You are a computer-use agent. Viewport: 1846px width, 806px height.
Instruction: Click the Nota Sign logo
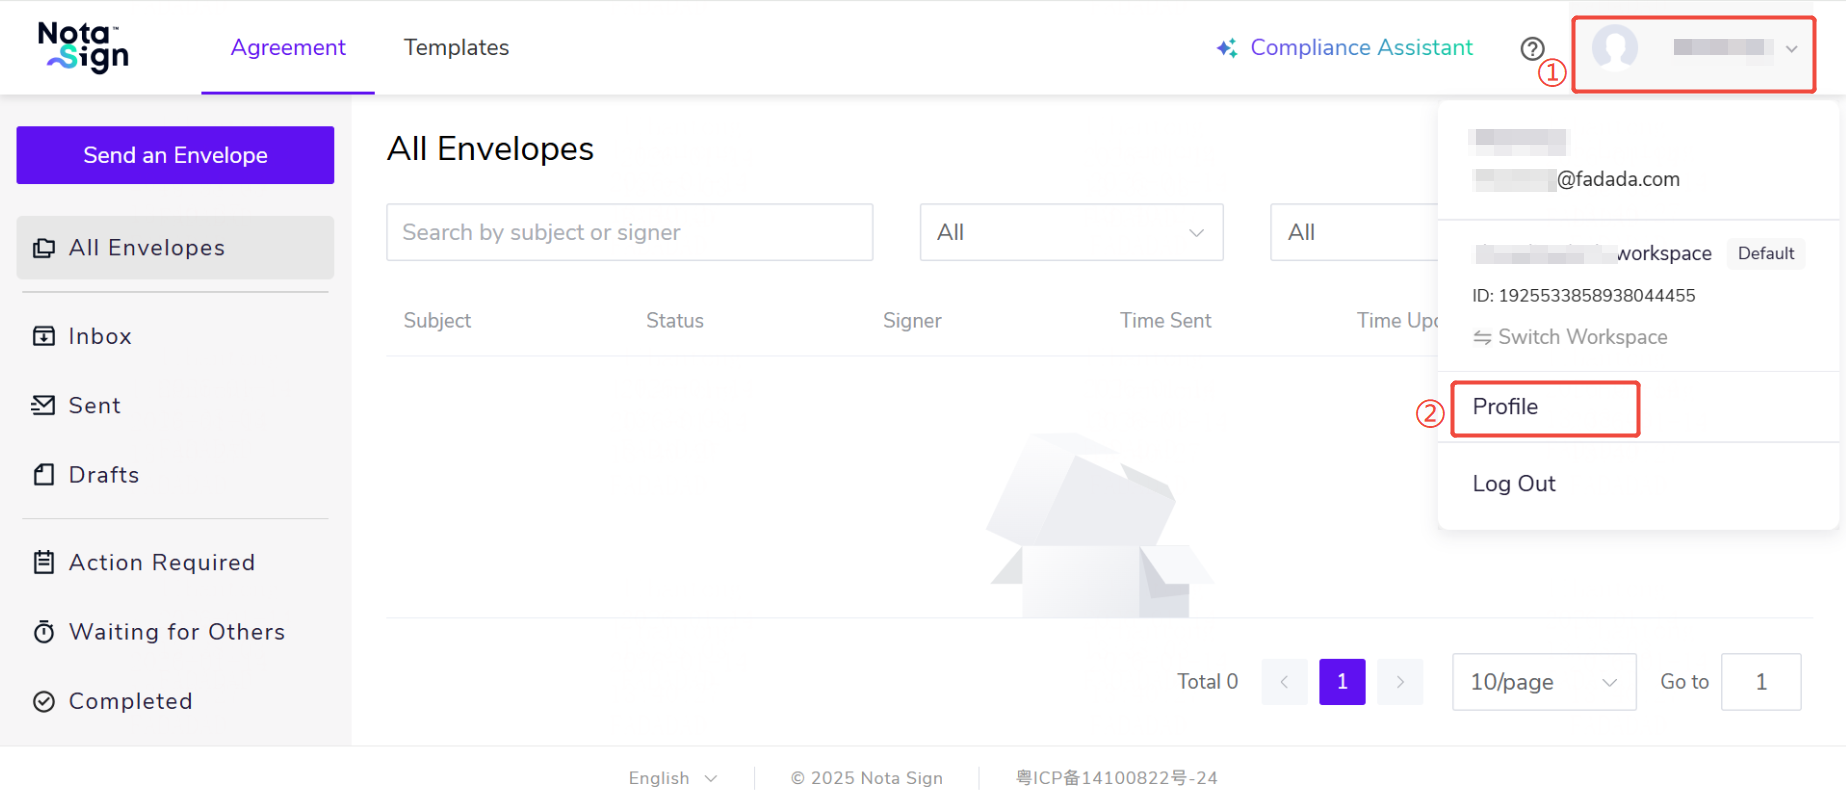84,48
